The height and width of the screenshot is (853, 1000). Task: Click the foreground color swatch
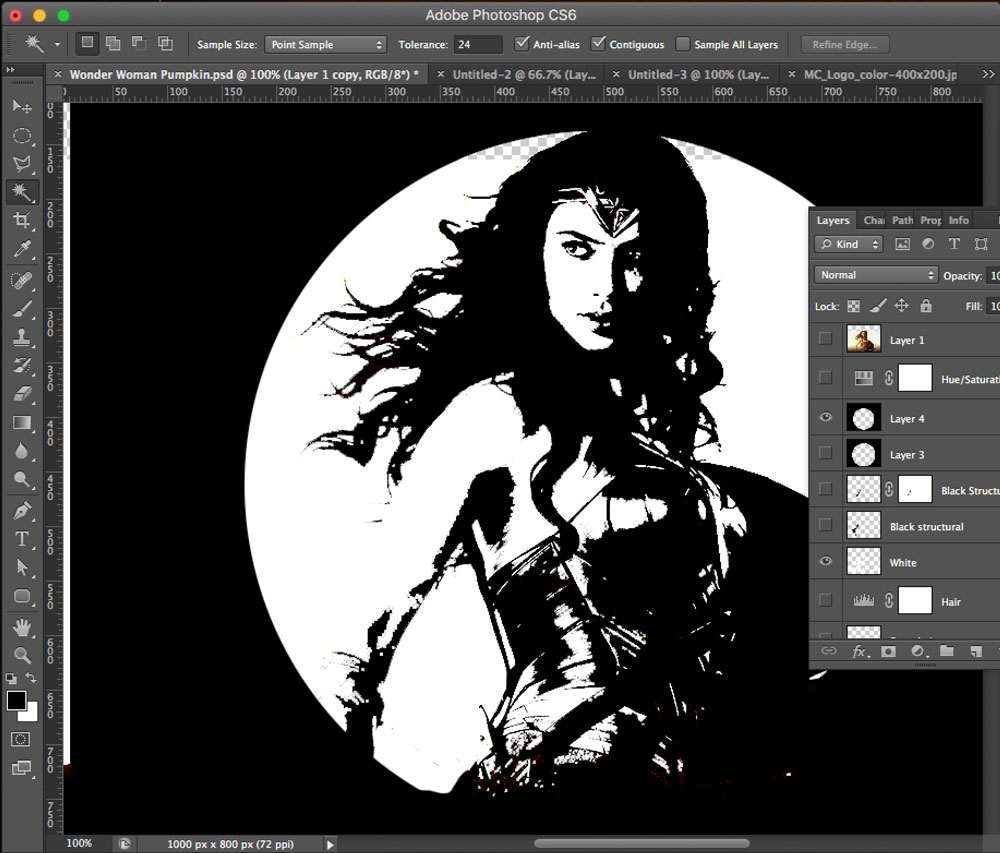click(17, 700)
